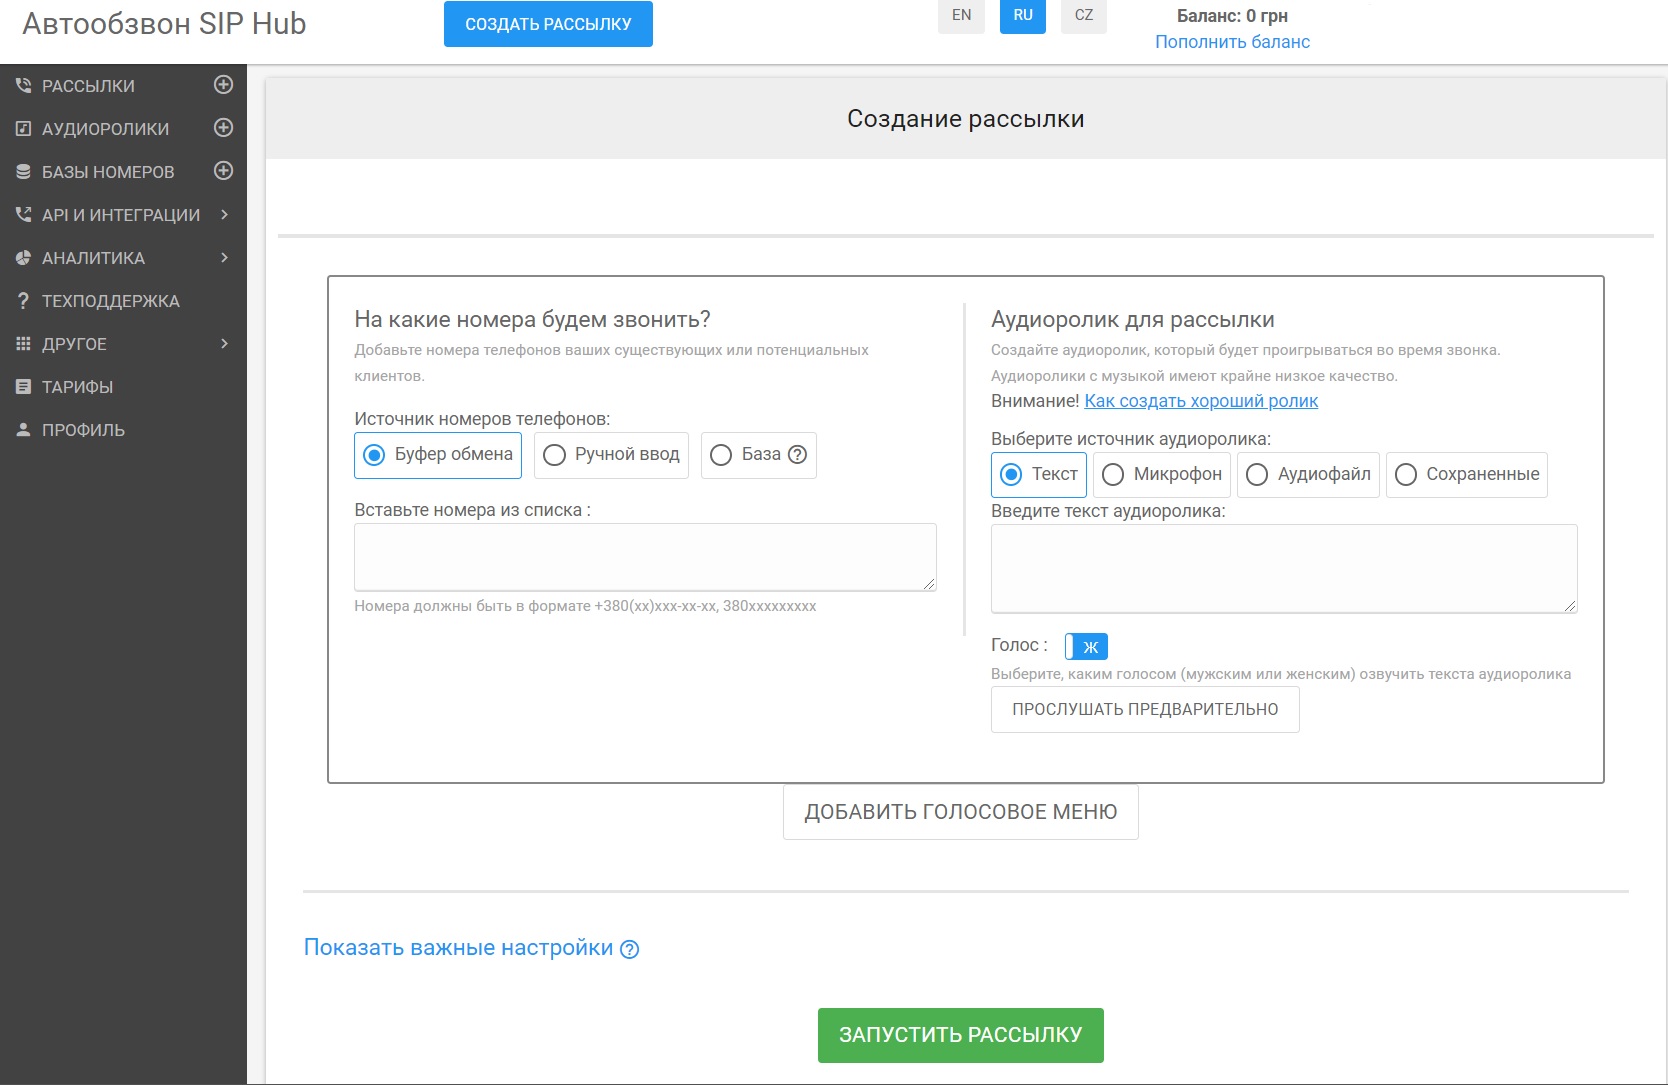Open ТАРИФЫ page from sidebar
This screenshot has height=1085, width=1668.
77,387
